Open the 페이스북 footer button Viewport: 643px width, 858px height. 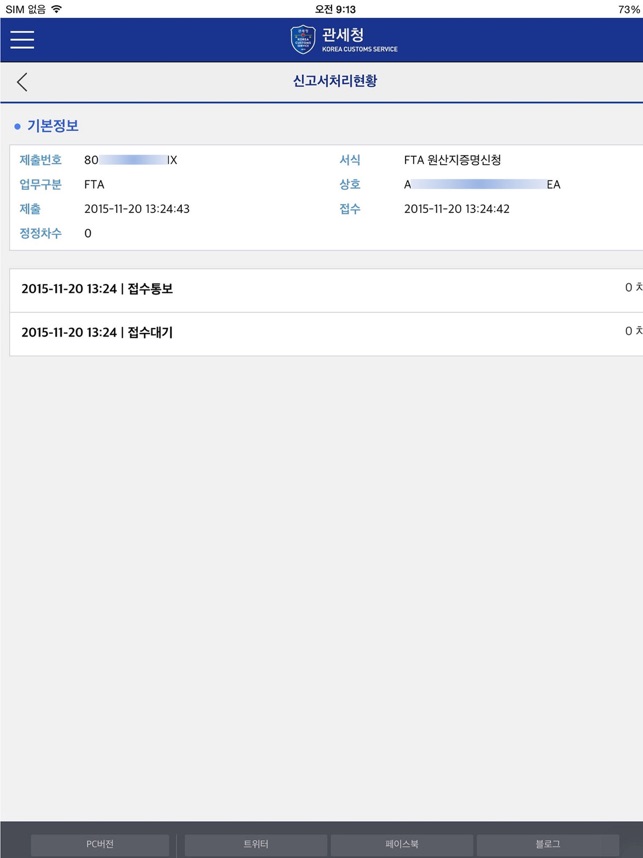402,844
